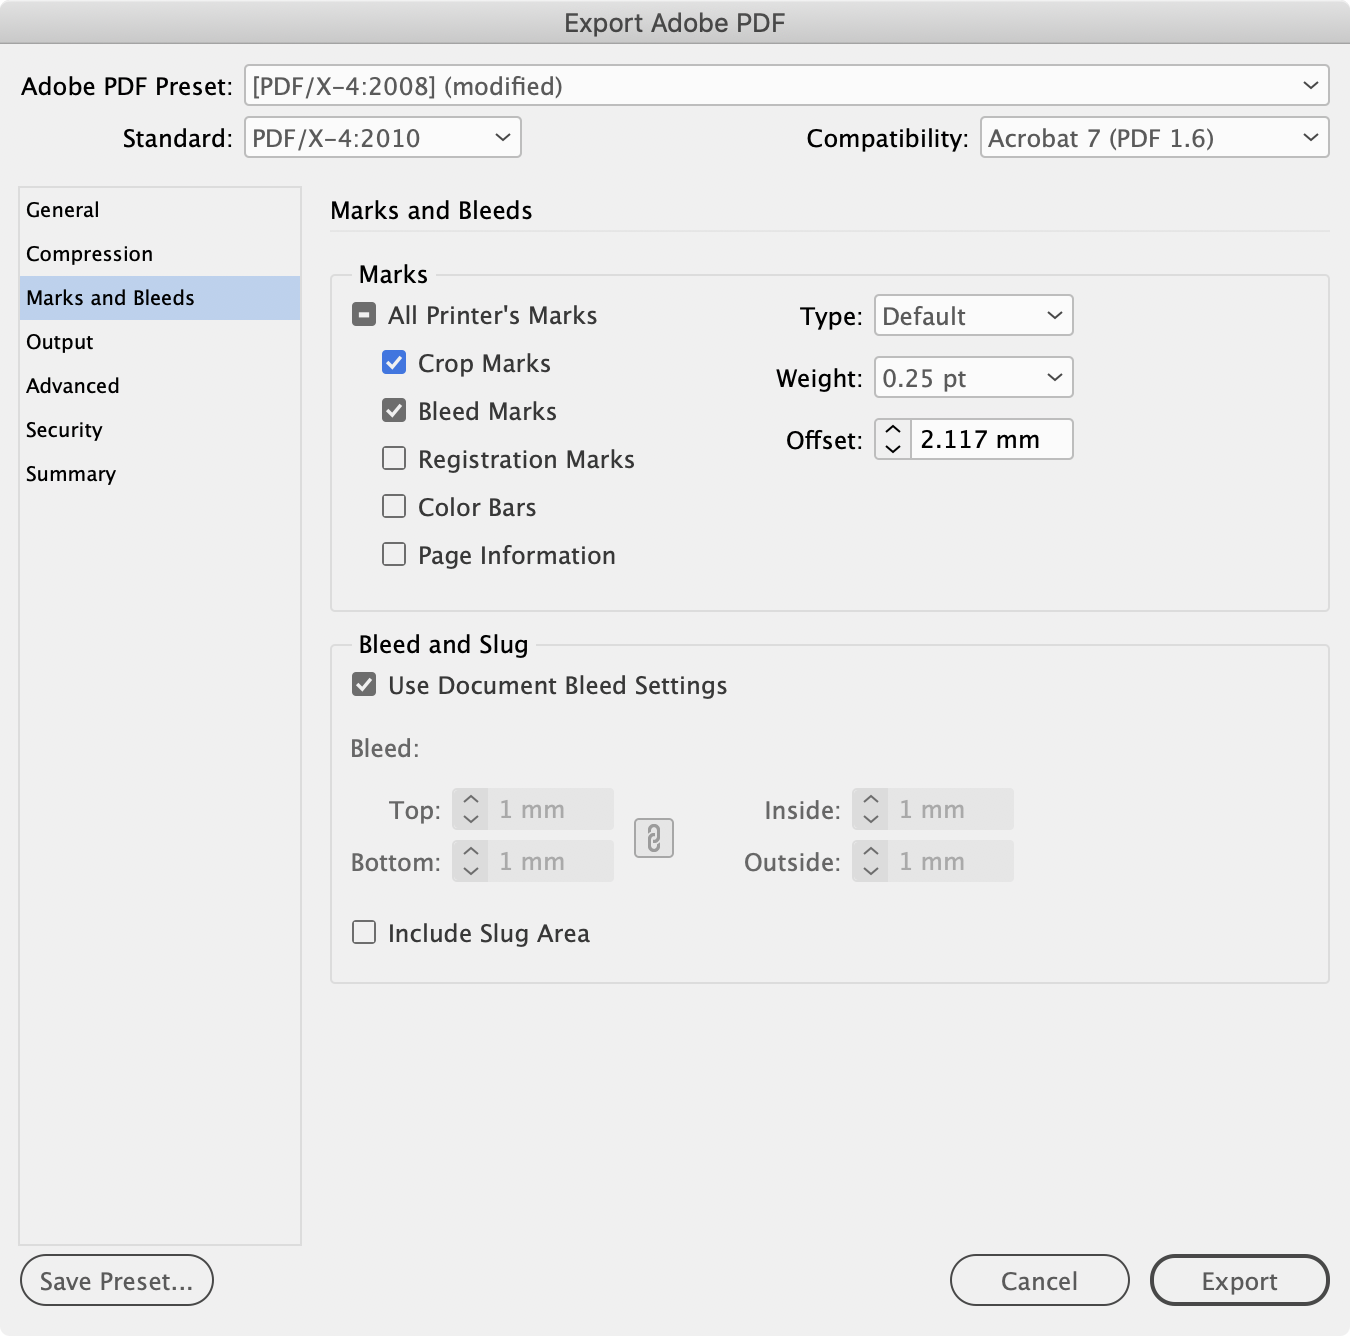Enable Registration Marks
1350x1336 pixels.
click(393, 457)
